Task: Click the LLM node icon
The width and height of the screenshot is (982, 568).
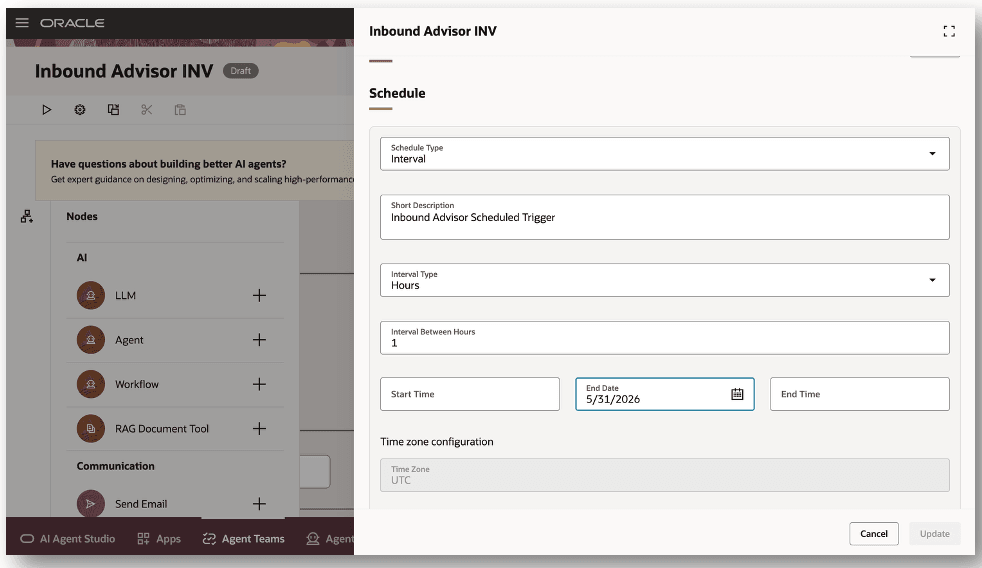Action: click(91, 295)
